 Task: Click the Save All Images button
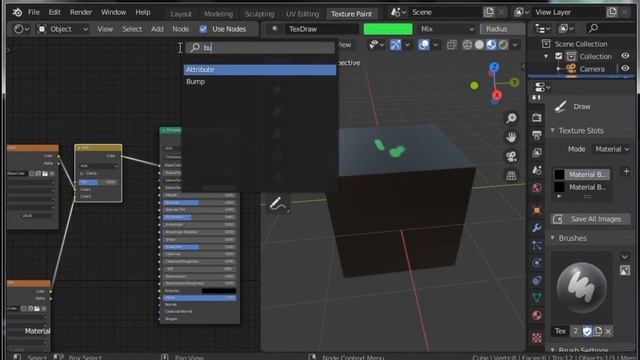pyautogui.click(x=590, y=219)
